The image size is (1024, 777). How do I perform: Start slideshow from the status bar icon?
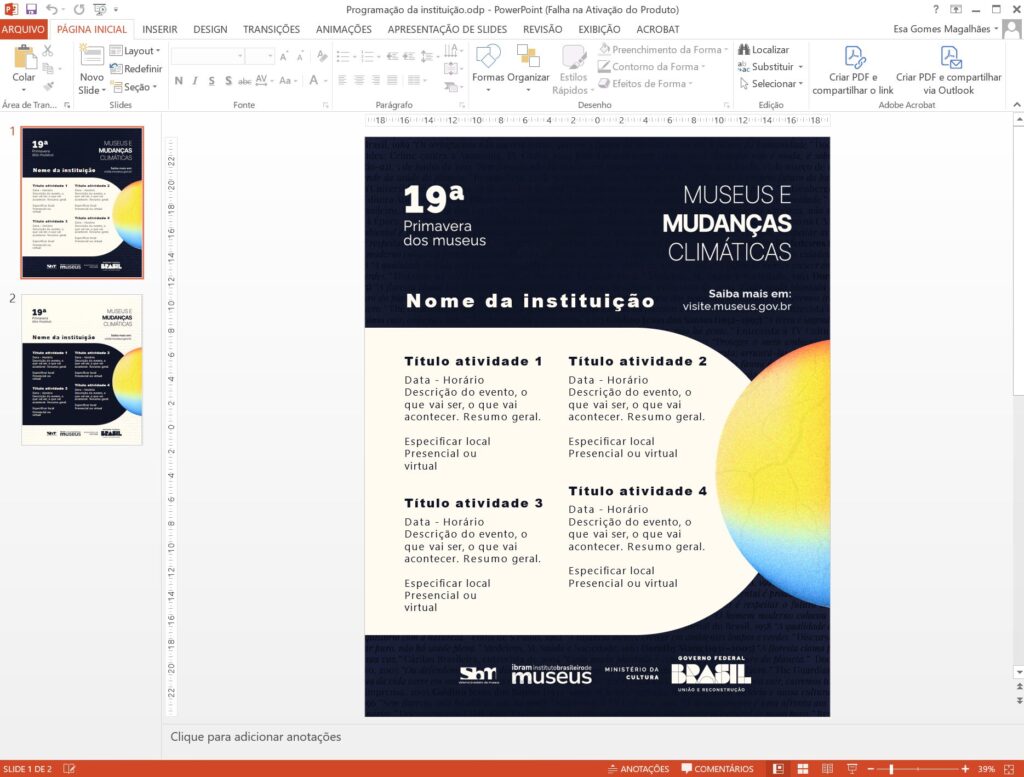tap(850, 769)
